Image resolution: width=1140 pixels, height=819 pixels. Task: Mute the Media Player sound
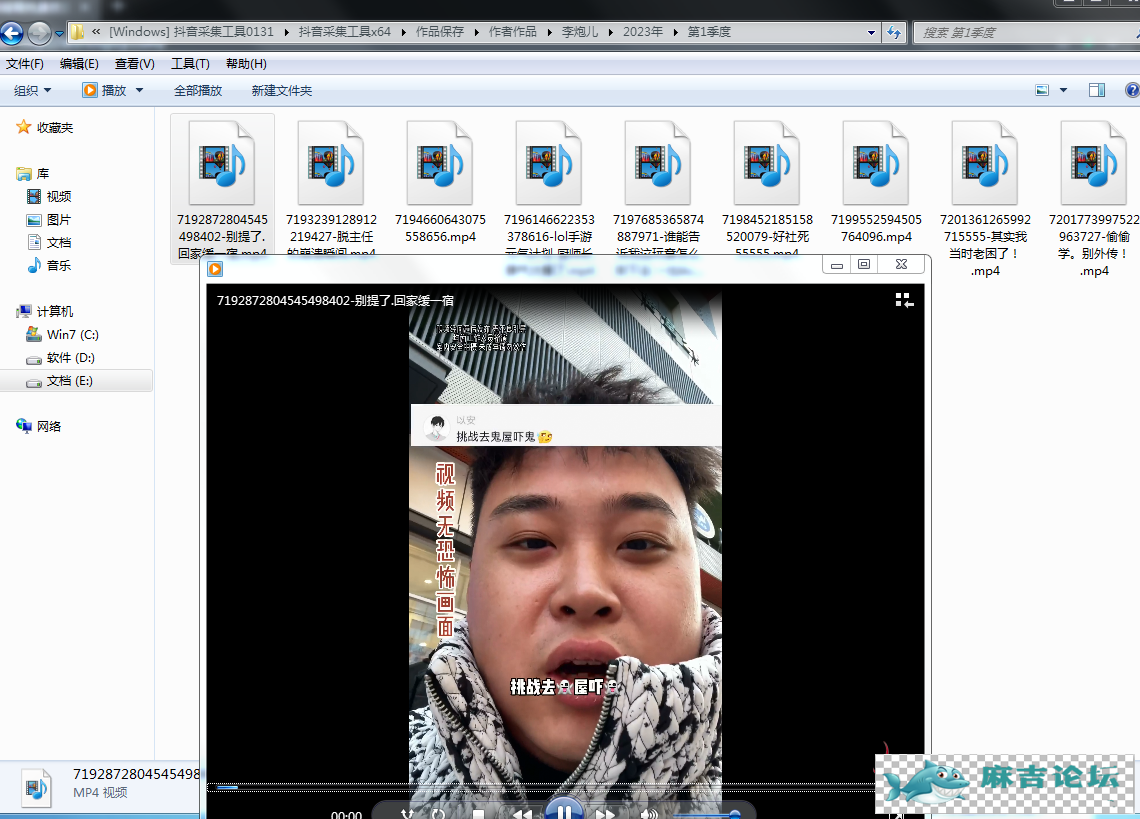point(649,815)
